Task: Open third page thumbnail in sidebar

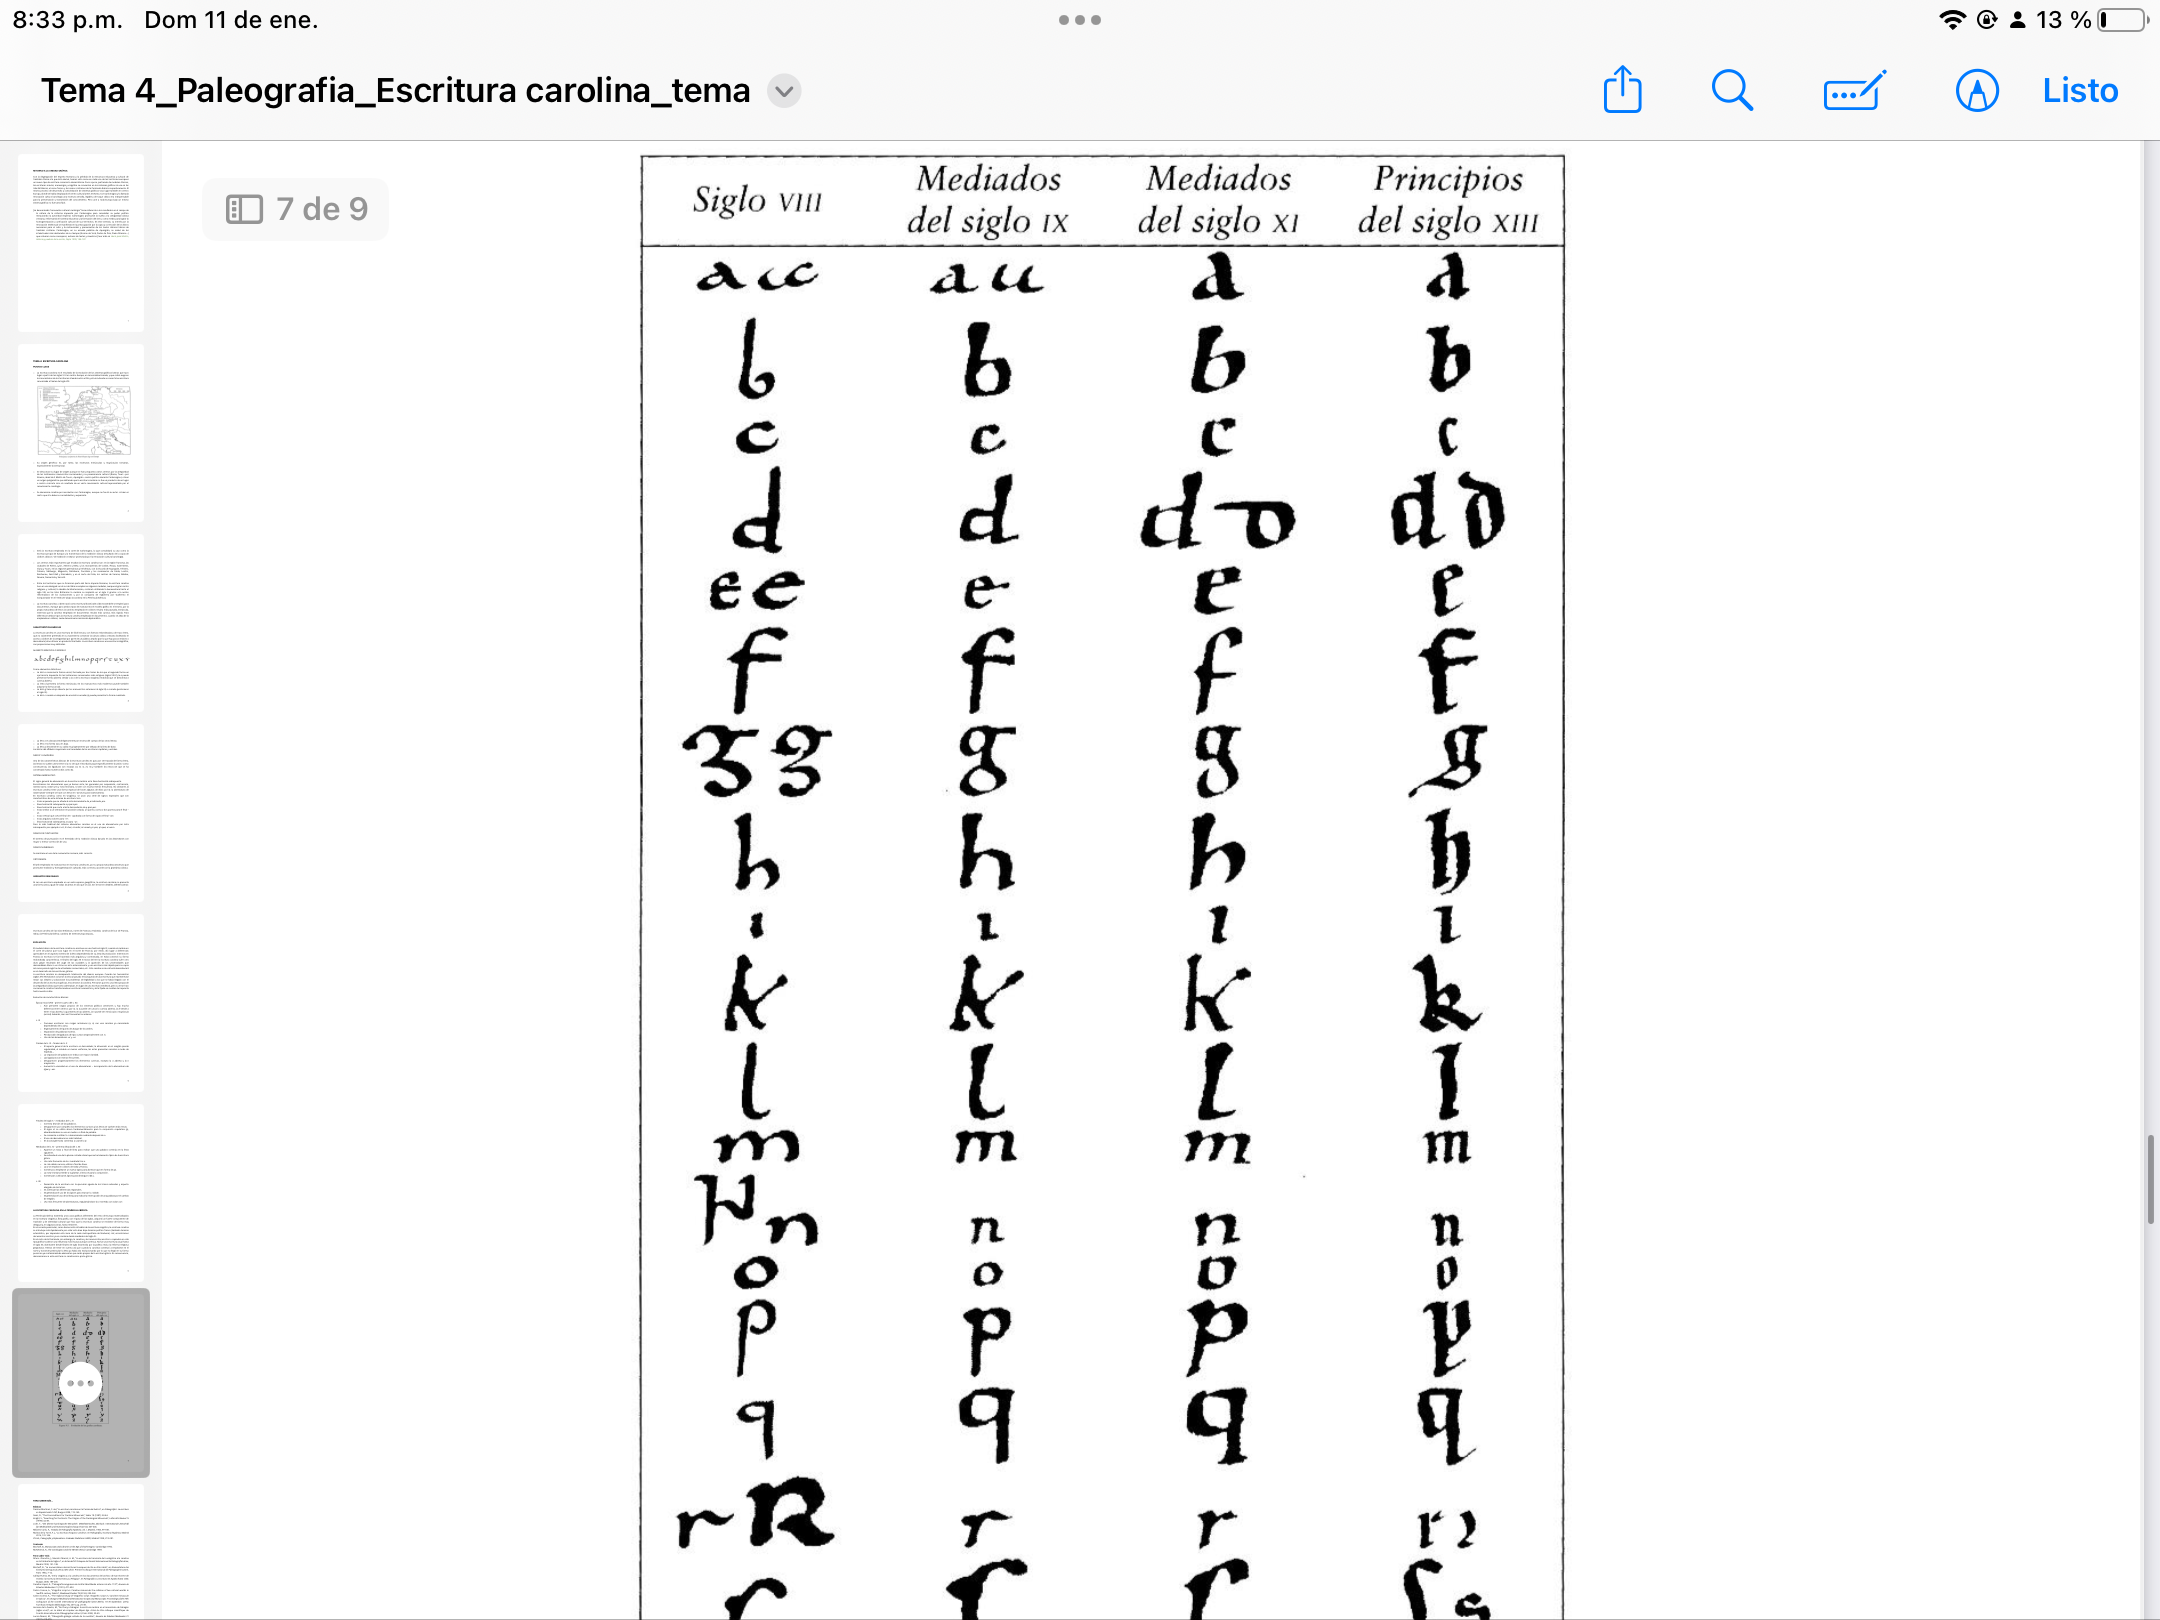Action: (x=81, y=622)
